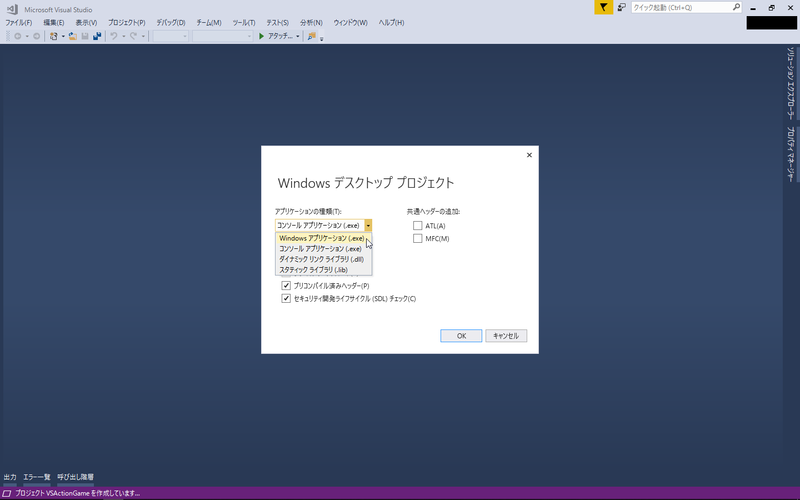Screen dimensions: 800x500
Task: Click the Visual Studio logo icon
Action: 12,9
